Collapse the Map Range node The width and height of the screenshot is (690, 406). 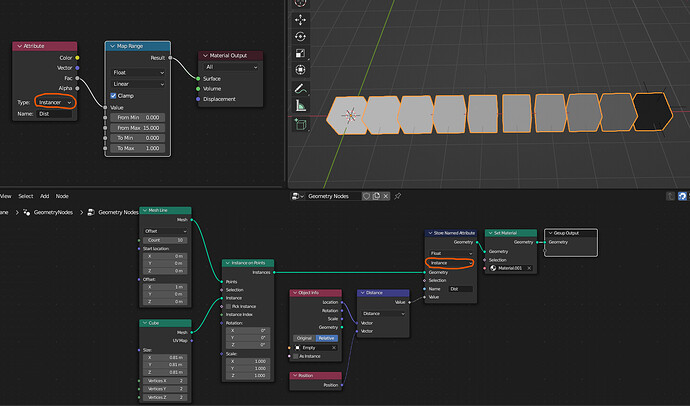[113, 46]
